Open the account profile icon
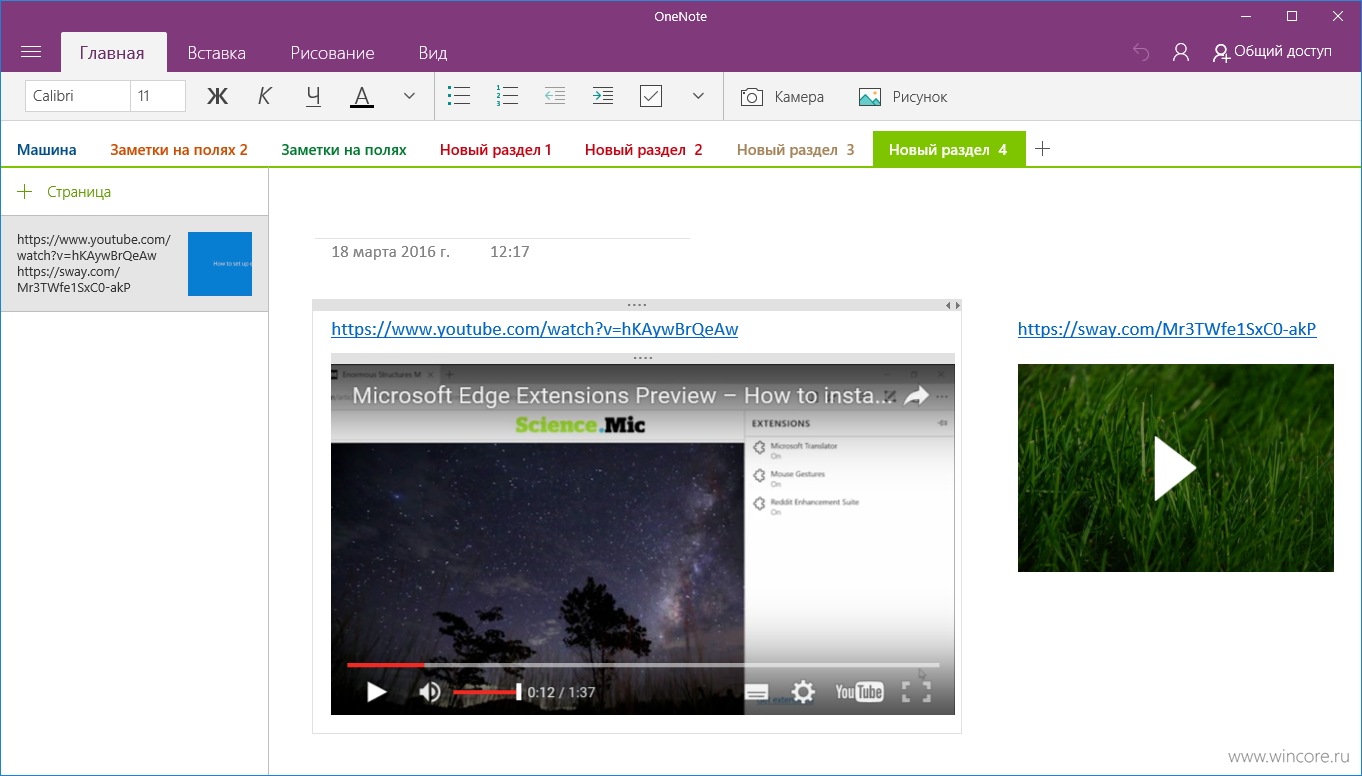Viewport: 1362px width, 776px height. coord(1181,52)
